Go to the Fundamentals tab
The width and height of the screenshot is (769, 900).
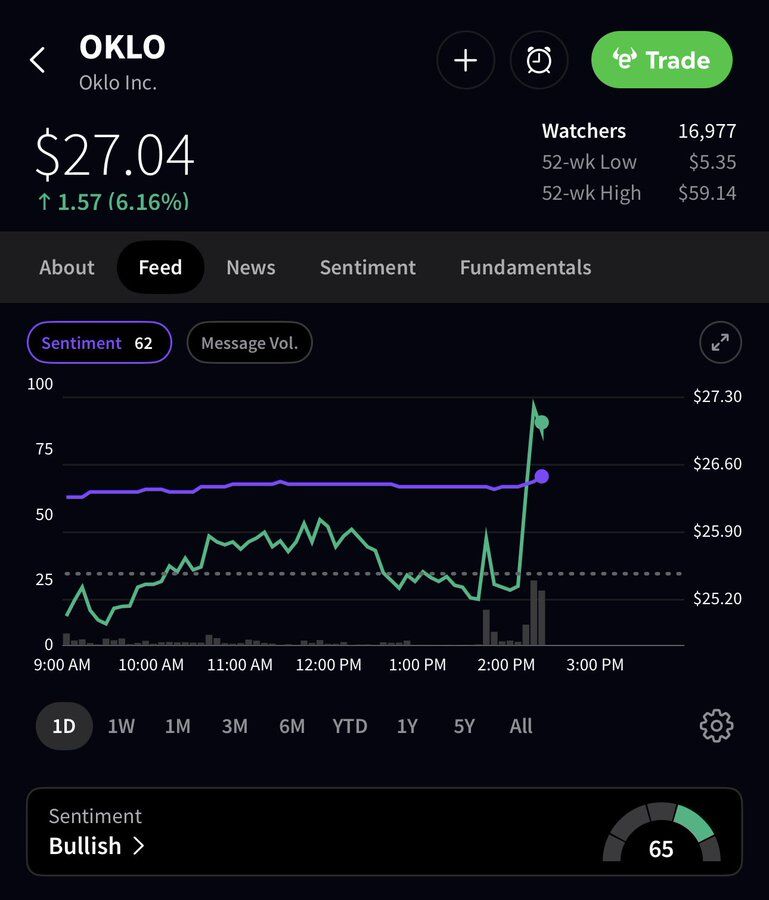(x=525, y=267)
